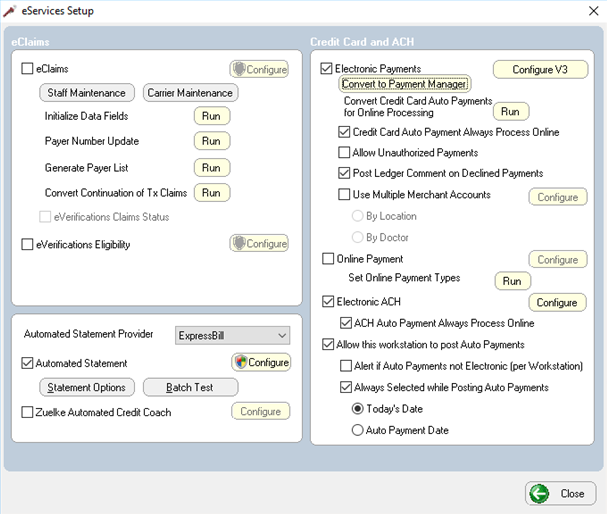Viewport: 607px width, 514px height.
Task: Click the Configure V3 button
Action: coord(540,70)
